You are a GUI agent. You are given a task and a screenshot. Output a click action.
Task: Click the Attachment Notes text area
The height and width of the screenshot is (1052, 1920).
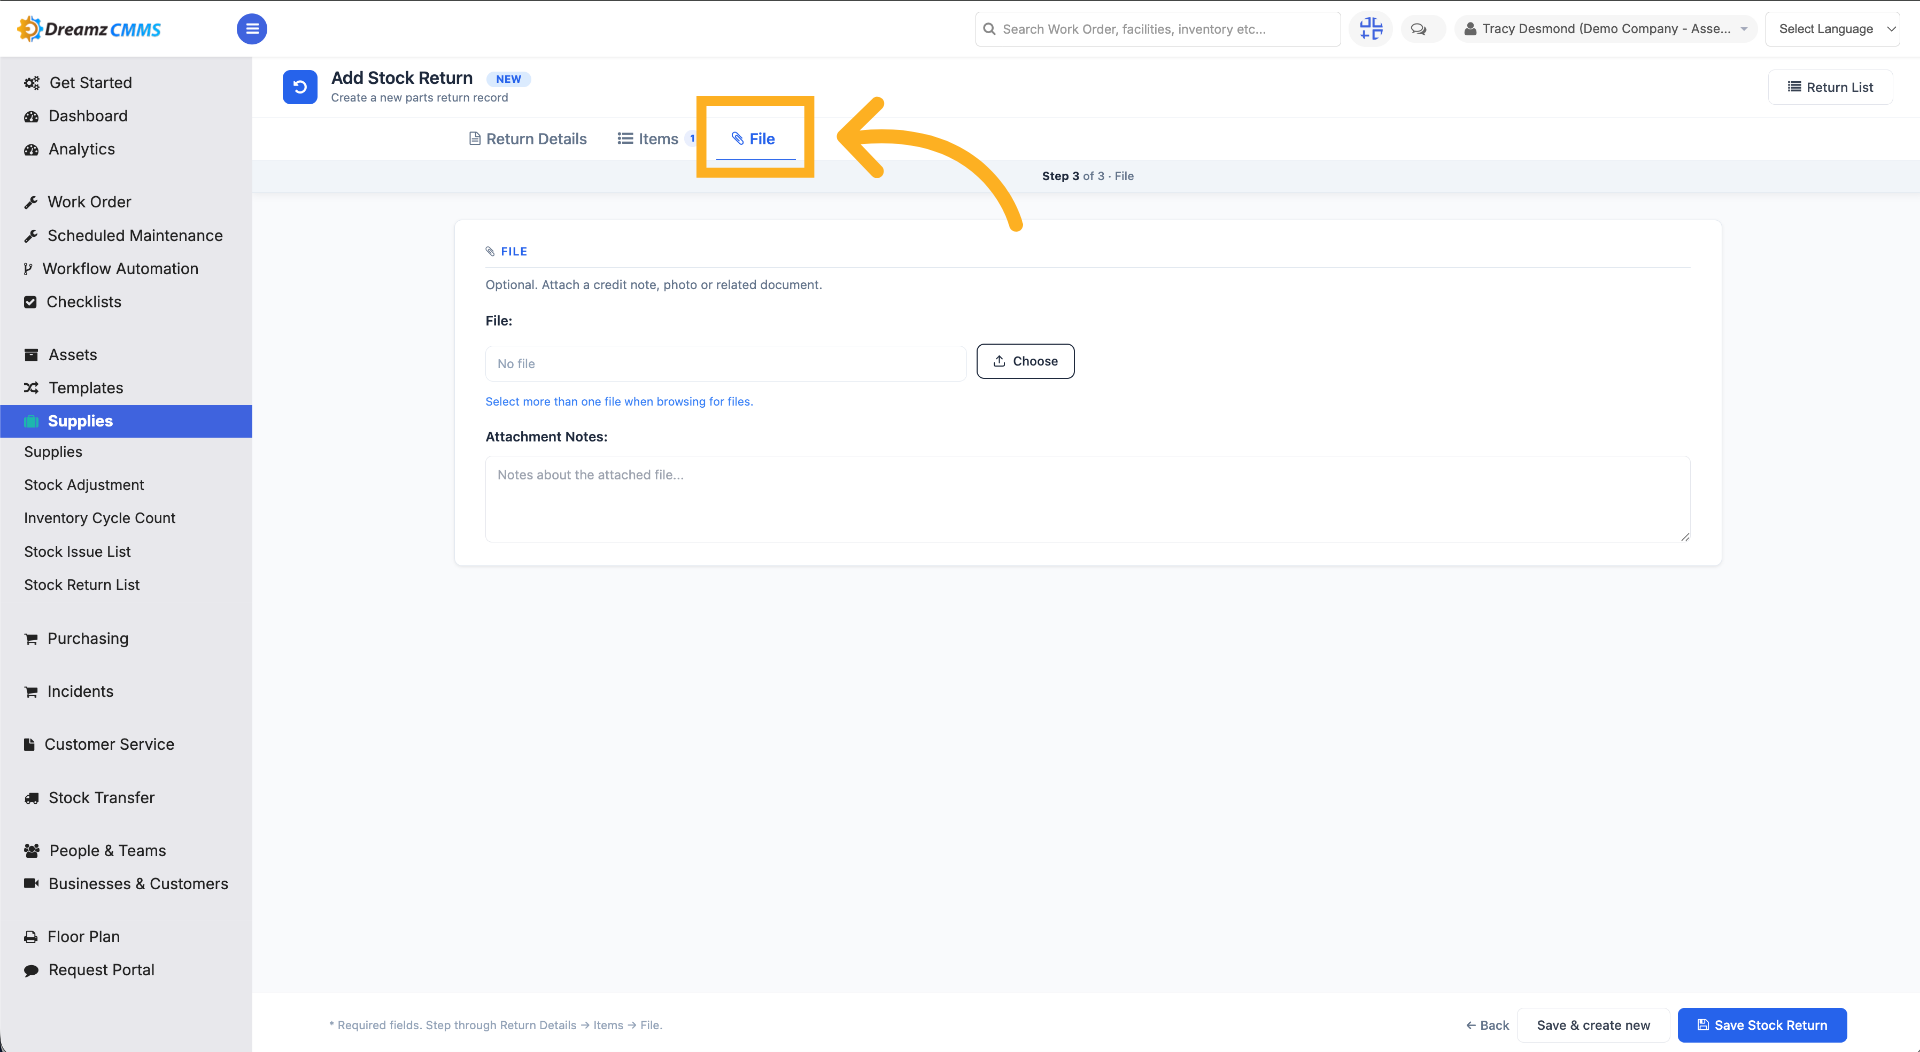pyautogui.click(x=1087, y=499)
